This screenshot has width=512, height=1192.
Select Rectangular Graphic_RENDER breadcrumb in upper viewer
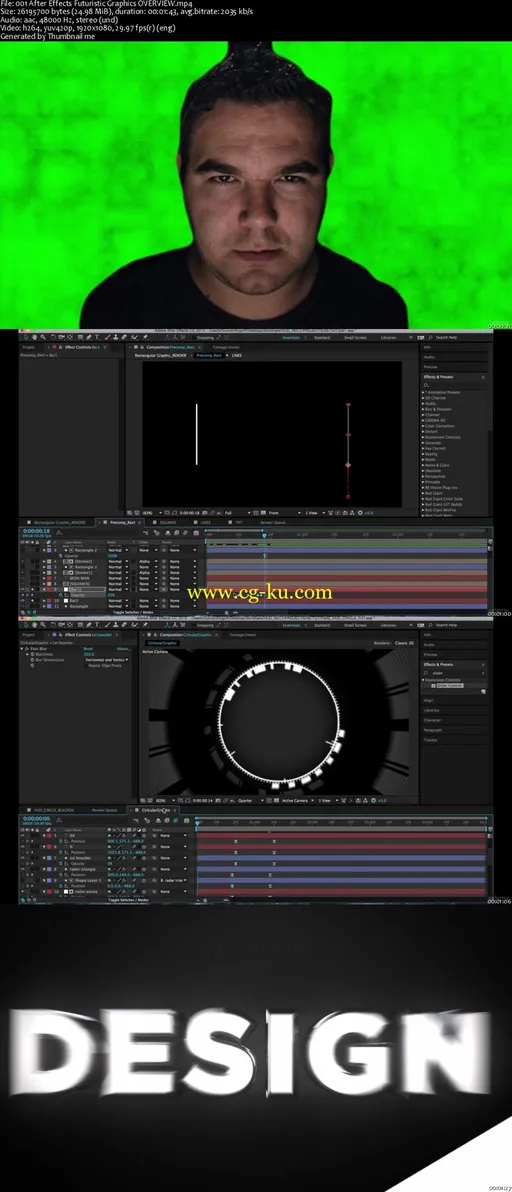(160, 355)
